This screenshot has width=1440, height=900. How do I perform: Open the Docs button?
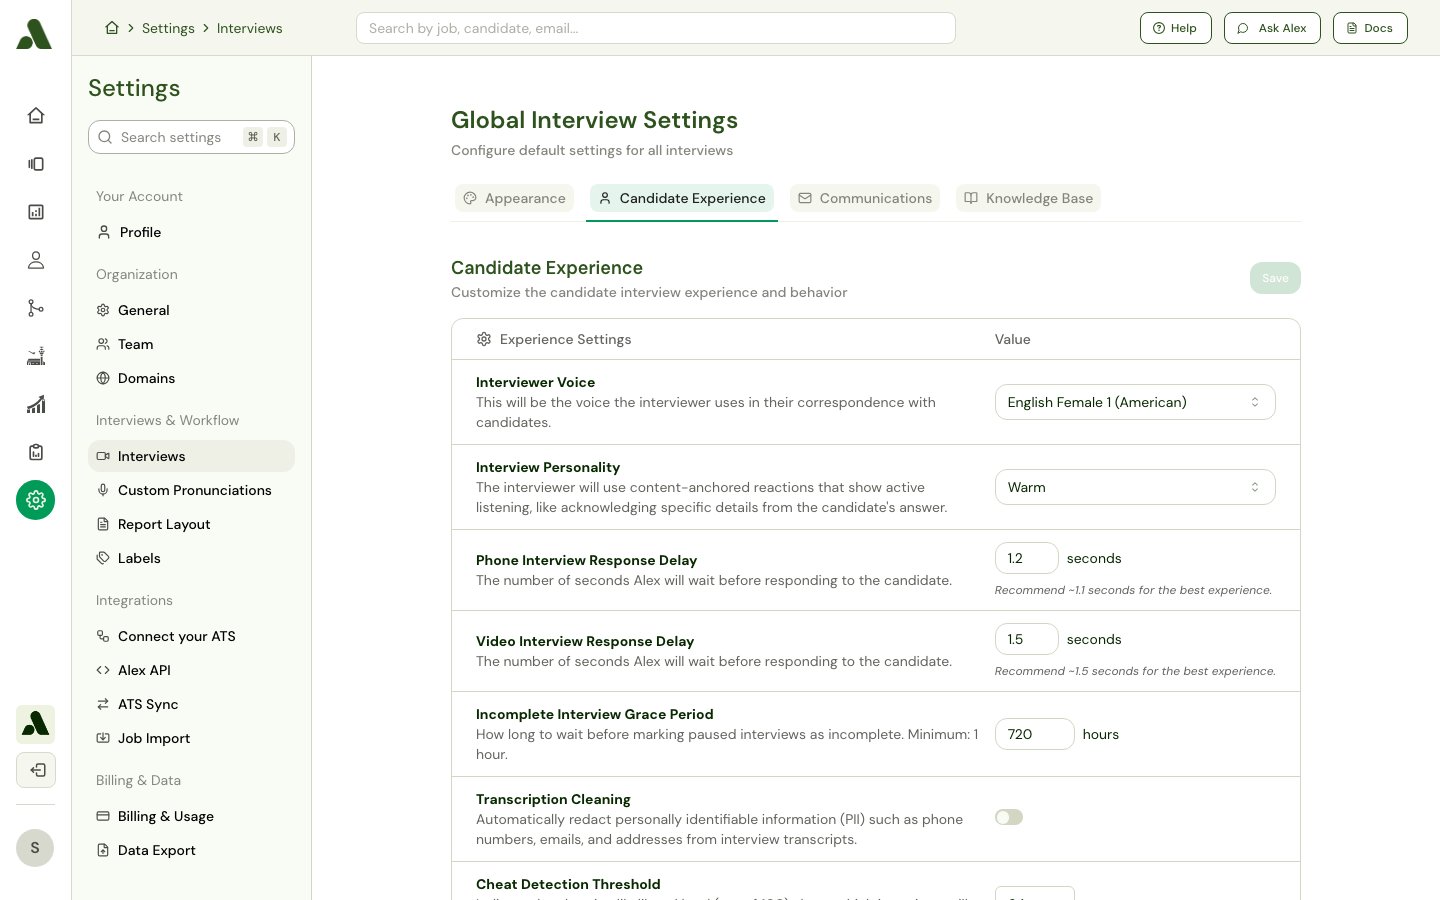coord(1370,28)
